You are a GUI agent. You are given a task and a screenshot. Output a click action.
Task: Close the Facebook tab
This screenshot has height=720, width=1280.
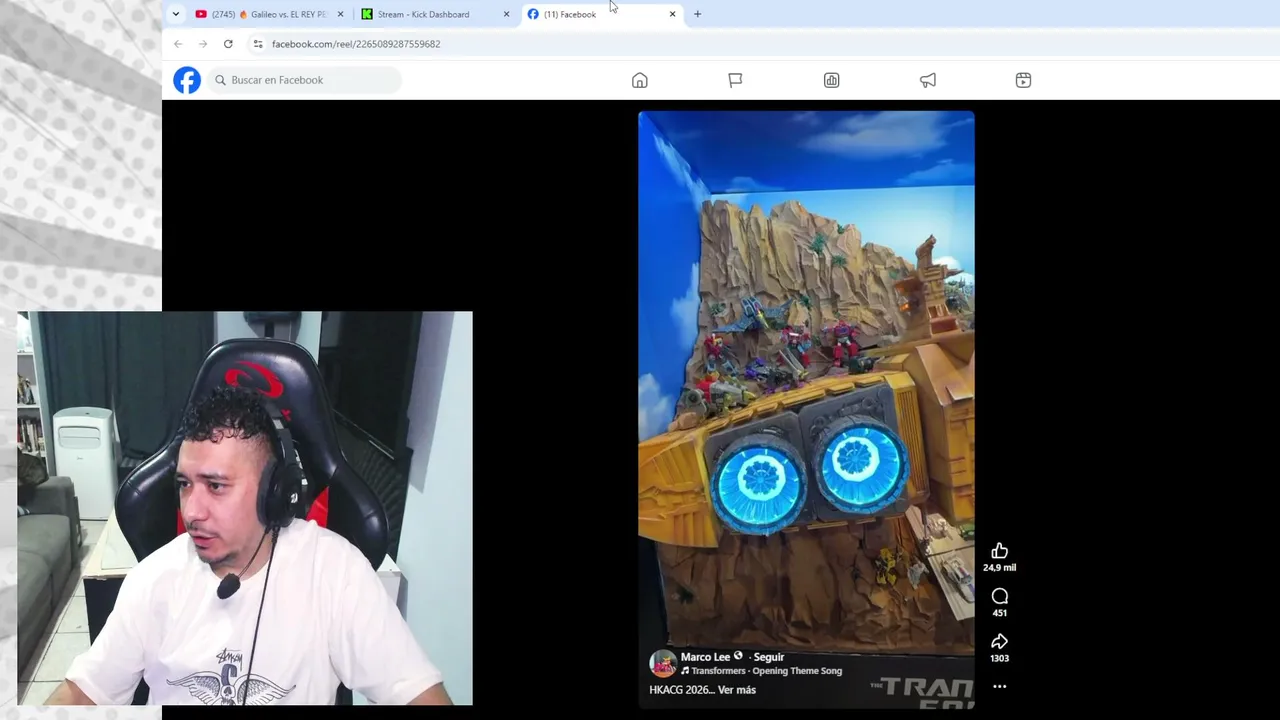pyautogui.click(x=672, y=14)
